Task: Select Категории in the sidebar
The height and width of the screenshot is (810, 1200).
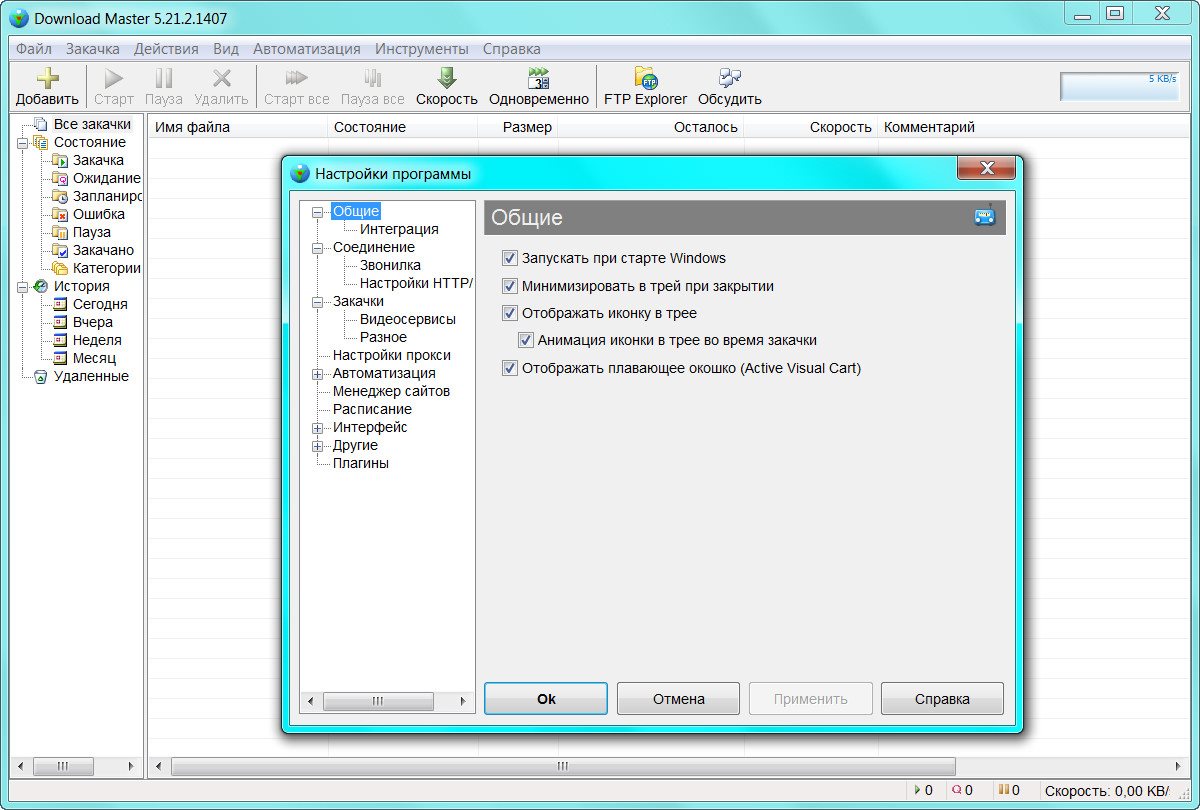Action: click(x=106, y=268)
